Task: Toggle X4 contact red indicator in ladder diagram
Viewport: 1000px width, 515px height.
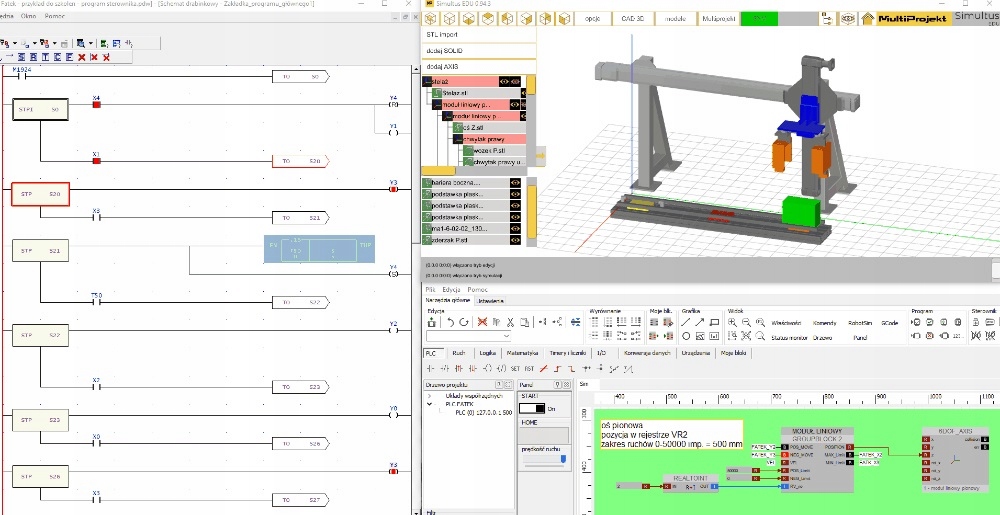Action: 97,104
